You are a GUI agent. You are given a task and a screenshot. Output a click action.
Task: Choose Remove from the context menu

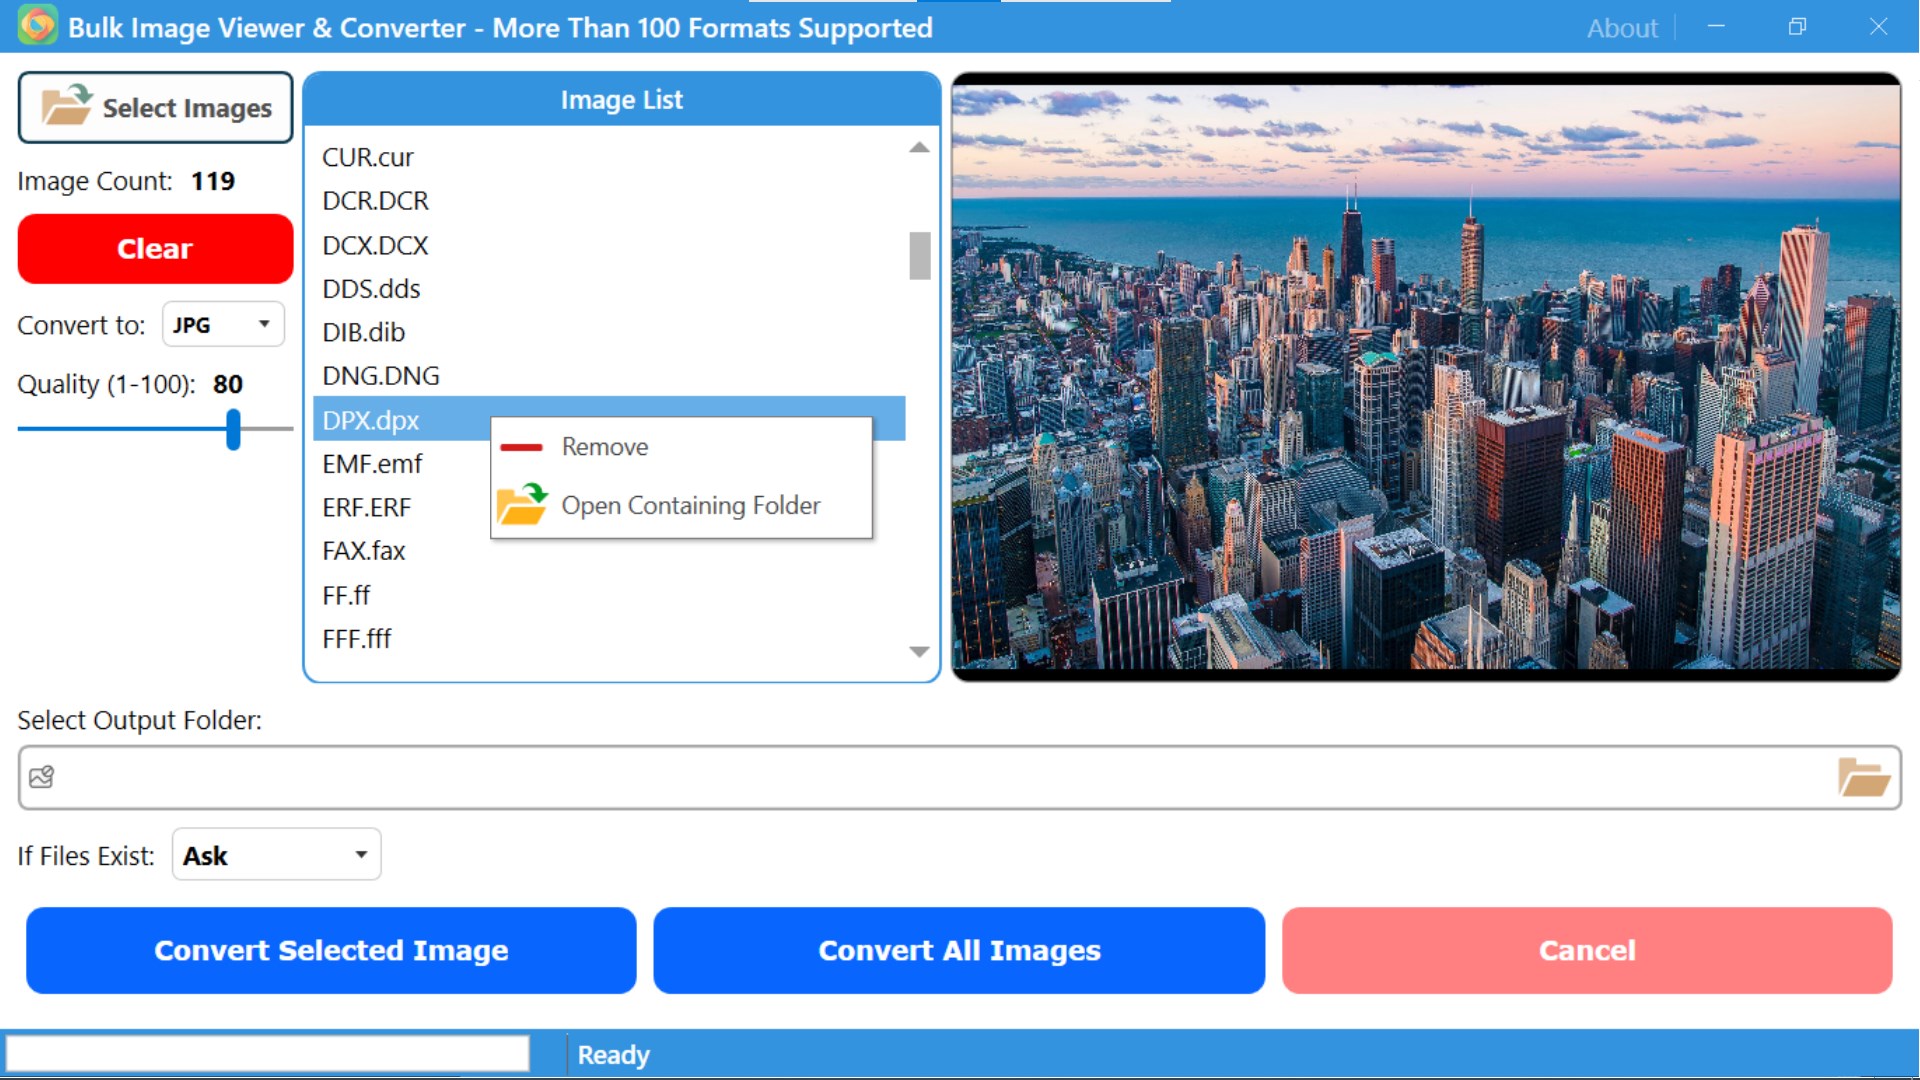coord(604,447)
